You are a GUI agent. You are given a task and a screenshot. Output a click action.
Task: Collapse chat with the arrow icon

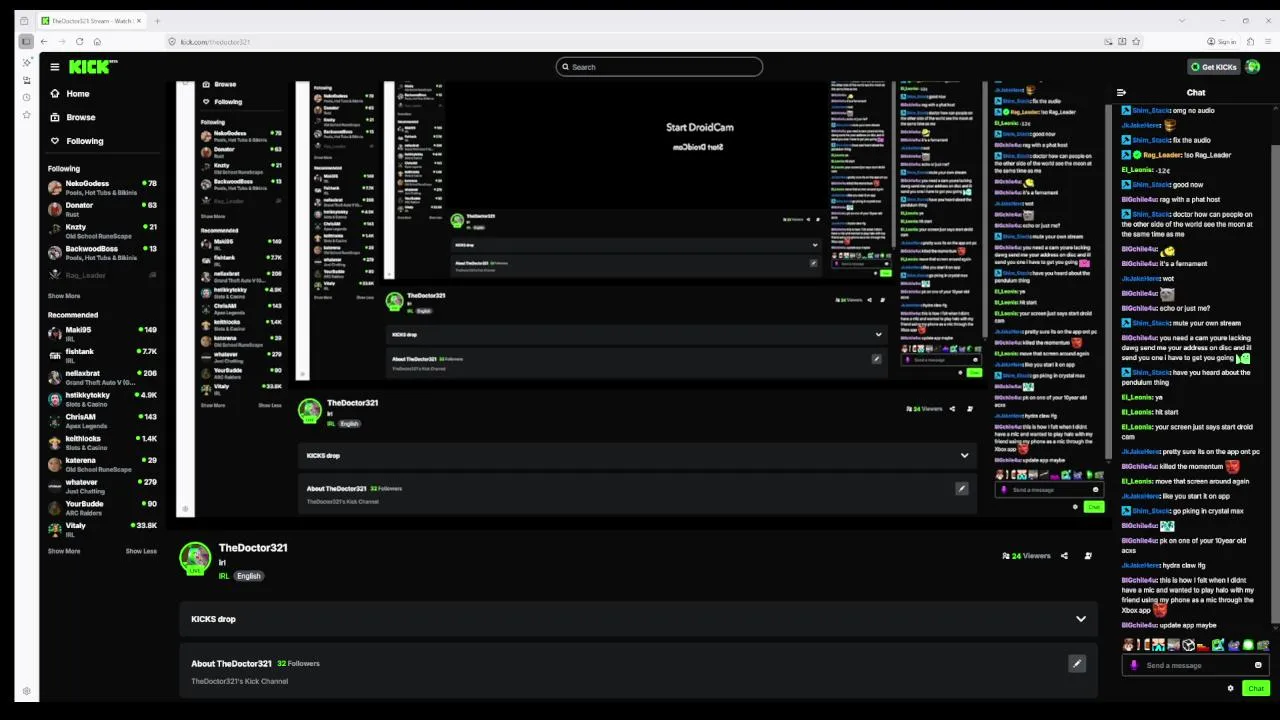(x=1121, y=93)
